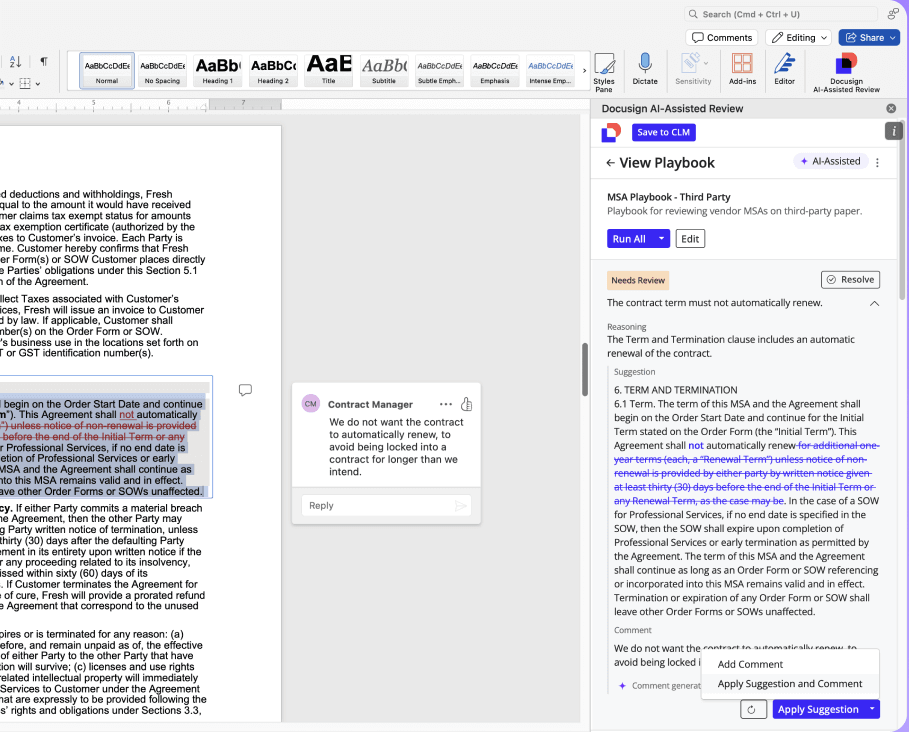This screenshot has width=909, height=732.
Task: Click the AI-Assisted badge
Action: click(x=831, y=161)
